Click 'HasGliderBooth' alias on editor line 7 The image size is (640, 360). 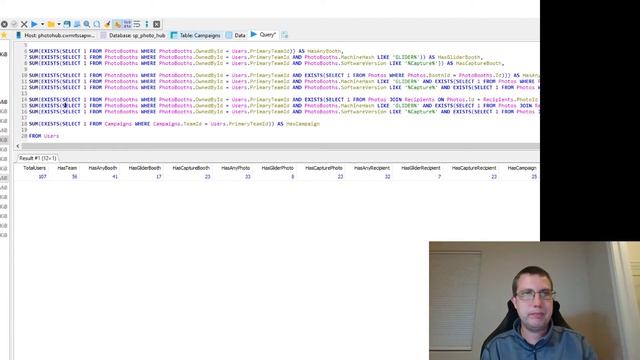459,57
